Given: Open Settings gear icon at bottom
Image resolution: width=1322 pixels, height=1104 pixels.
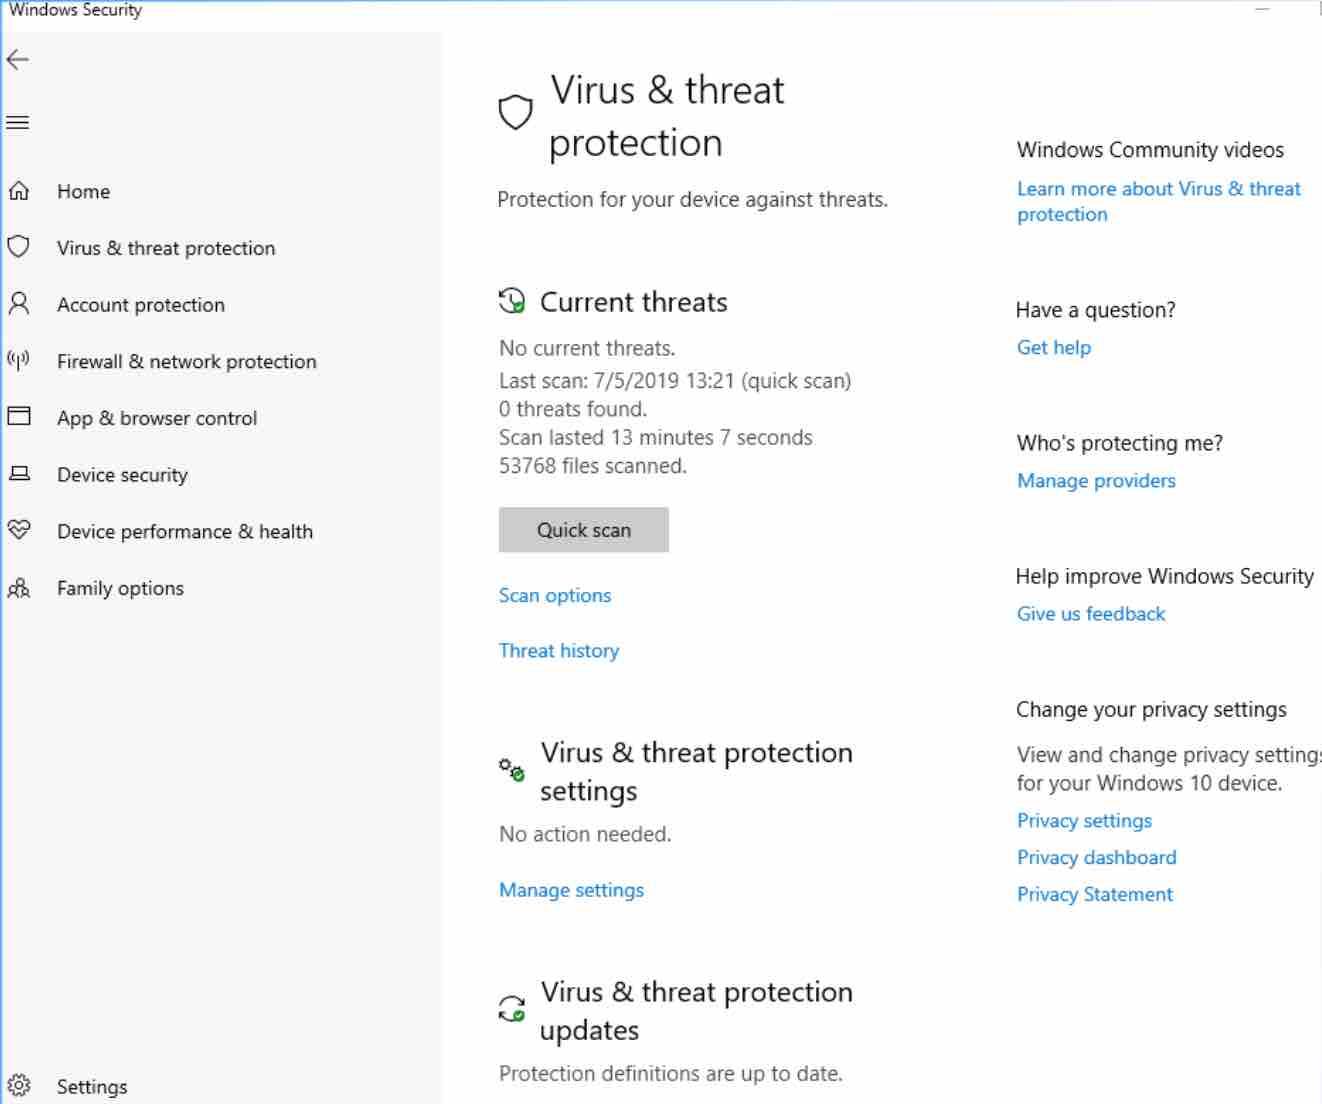Looking at the screenshot, I should point(19,1086).
